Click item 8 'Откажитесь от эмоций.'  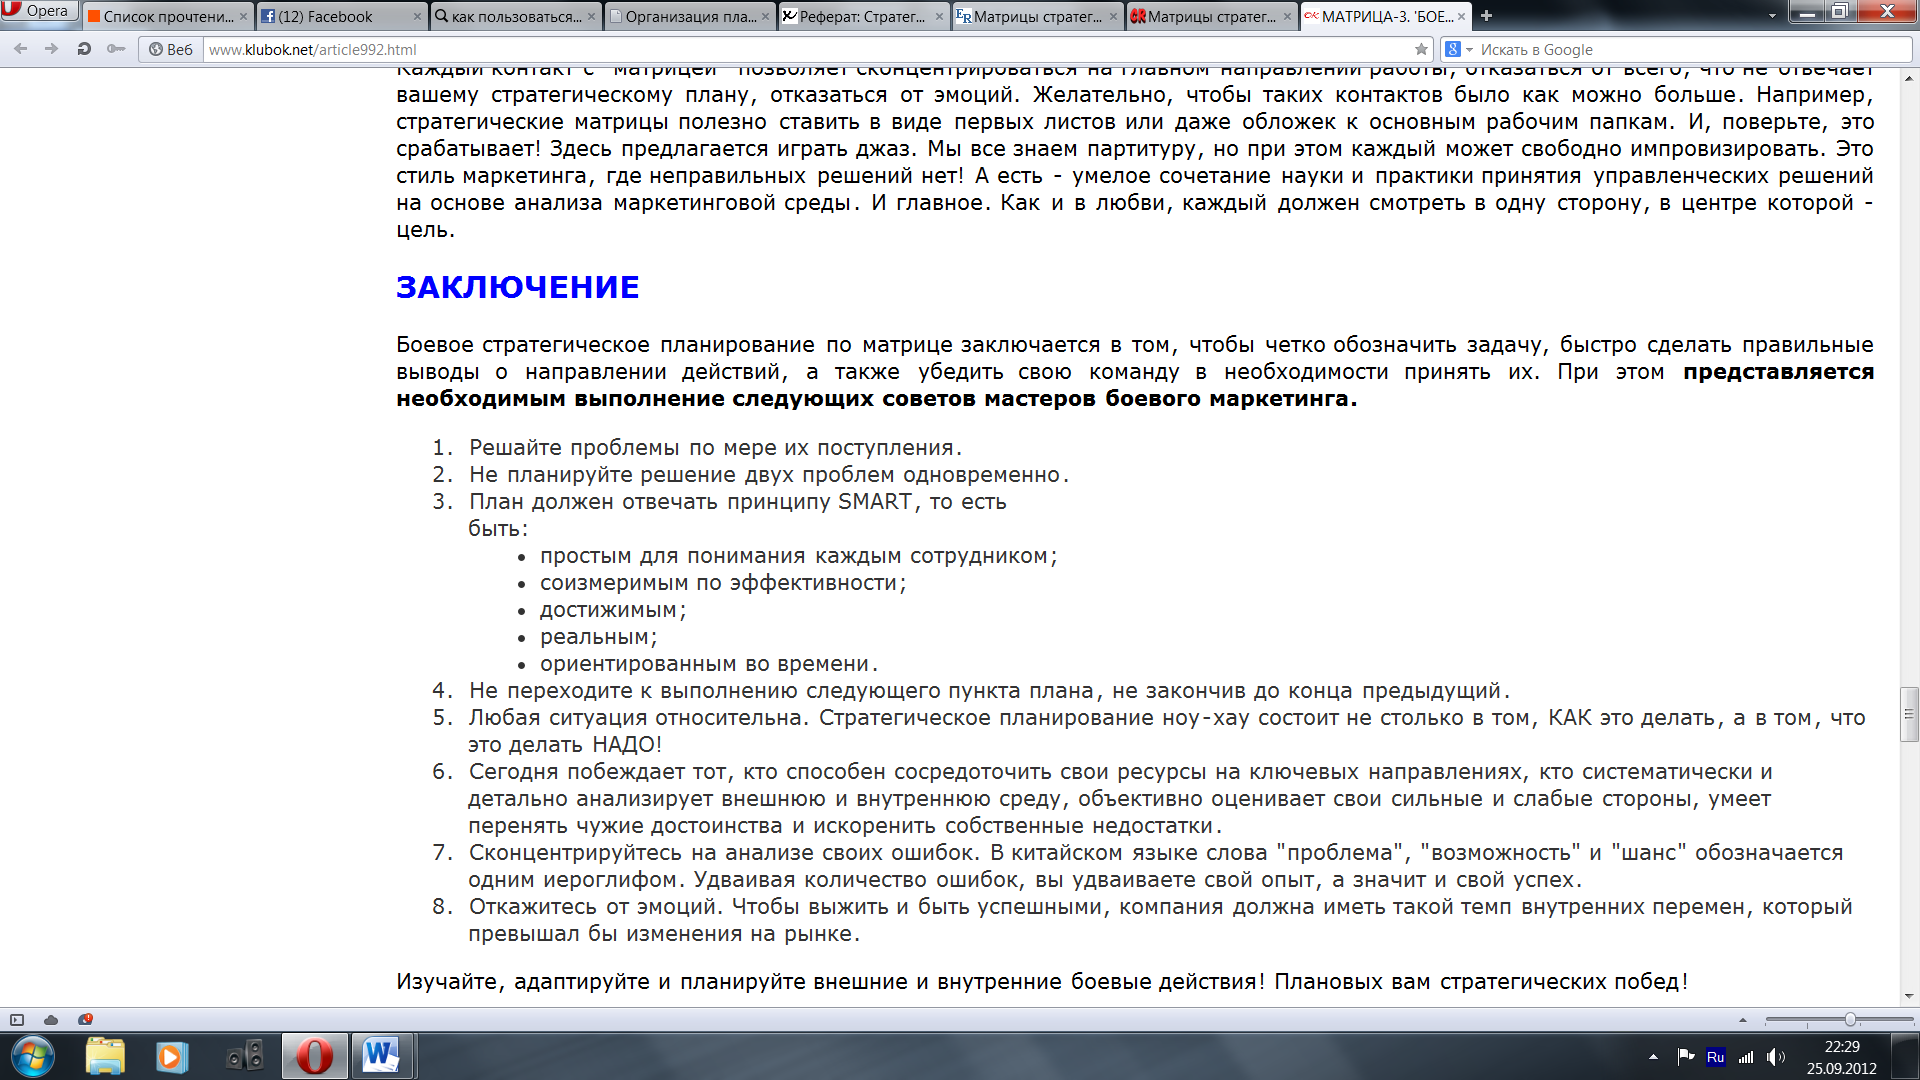click(x=596, y=907)
